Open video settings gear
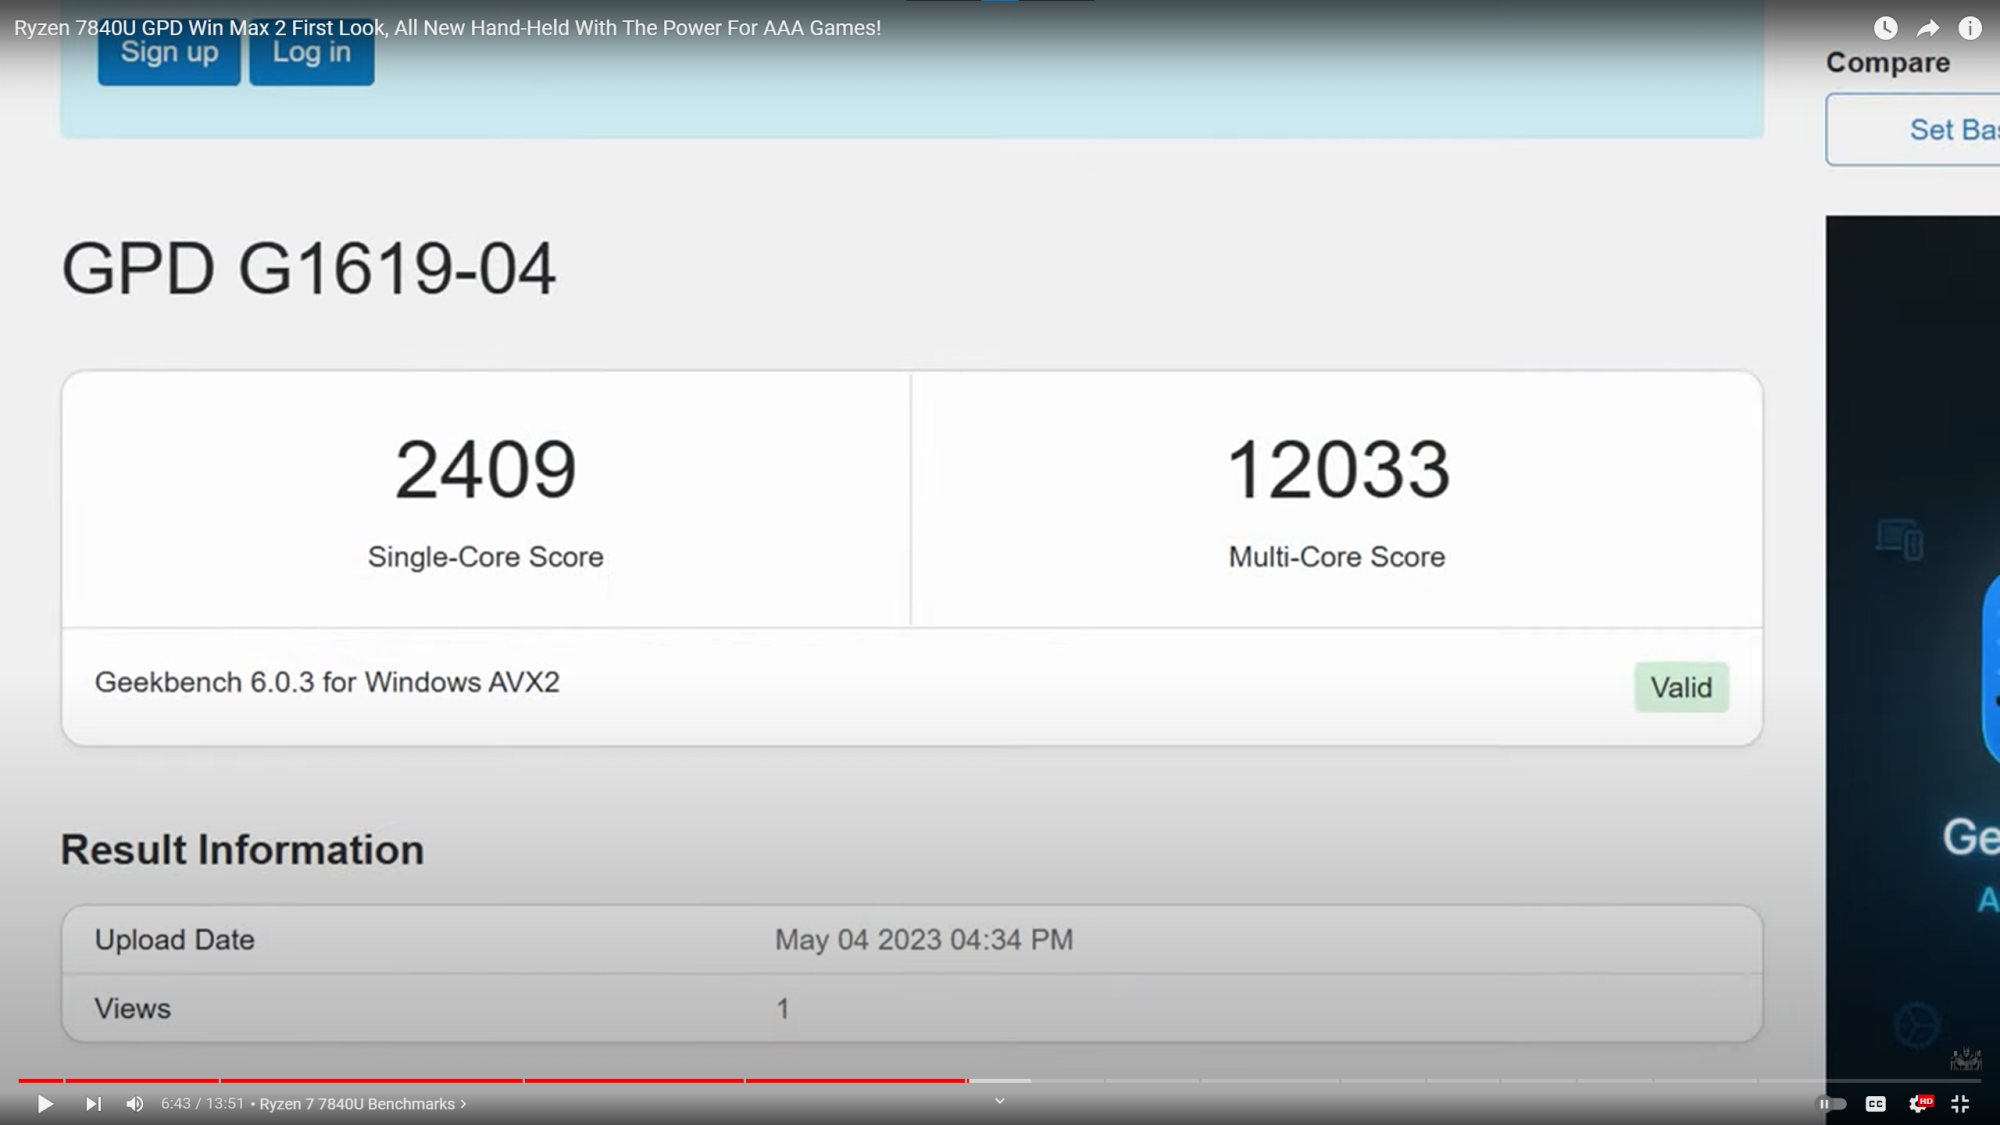The image size is (2000, 1125). tap(1919, 1104)
